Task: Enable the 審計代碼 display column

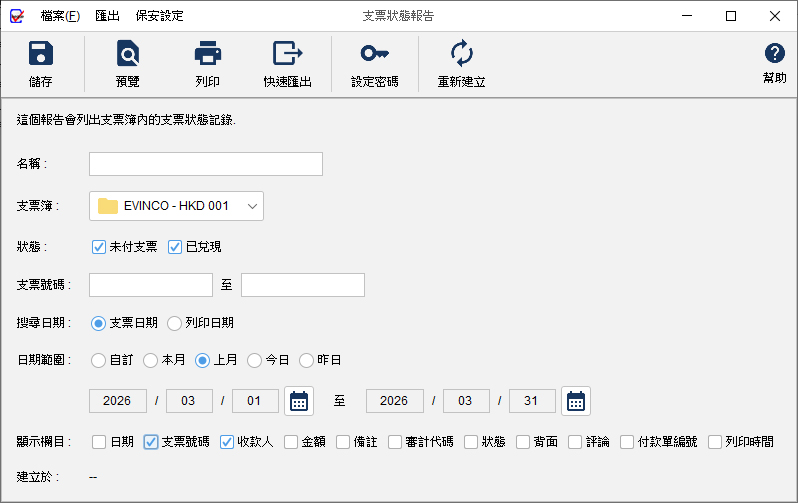Action: [x=394, y=442]
